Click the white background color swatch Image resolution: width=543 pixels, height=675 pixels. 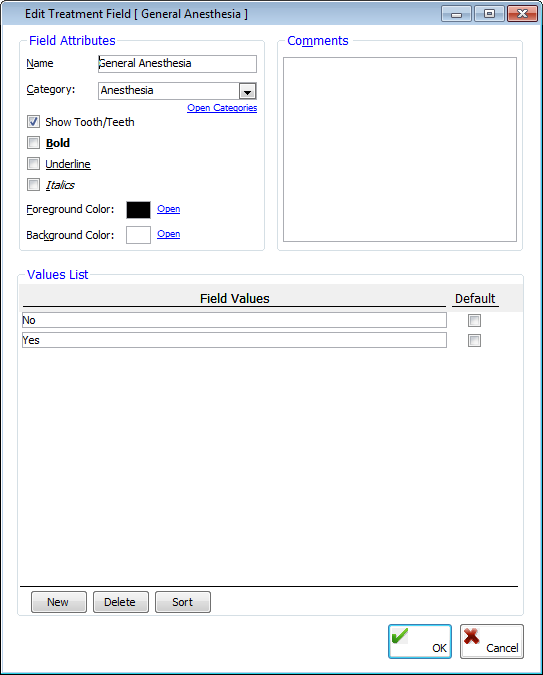tap(138, 235)
